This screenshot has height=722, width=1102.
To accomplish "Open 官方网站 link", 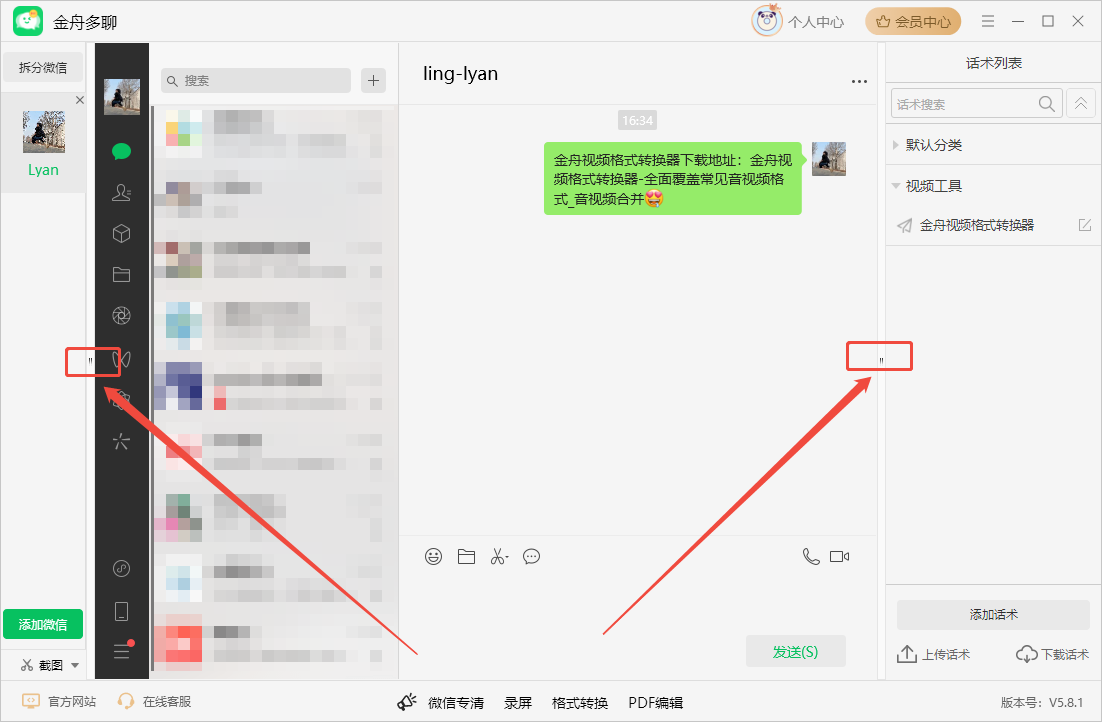I will [59, 702].
